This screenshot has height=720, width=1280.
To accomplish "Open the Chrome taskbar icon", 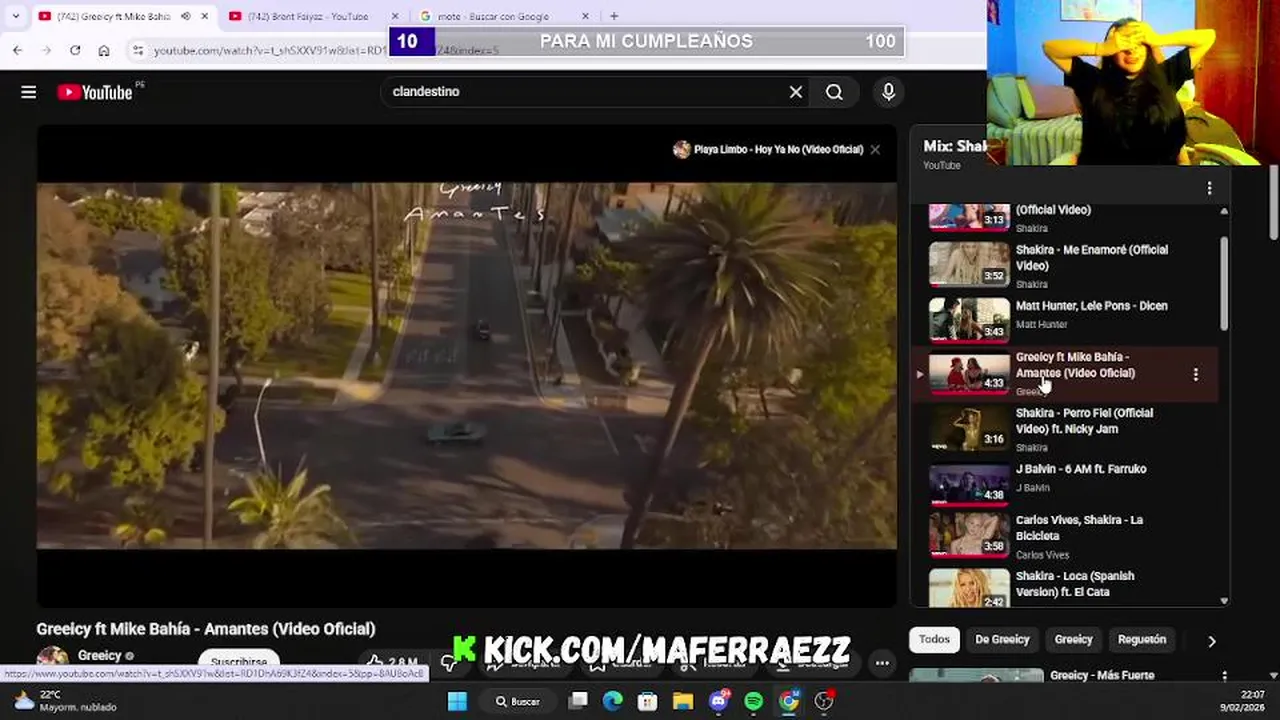I will pos(789,701).
